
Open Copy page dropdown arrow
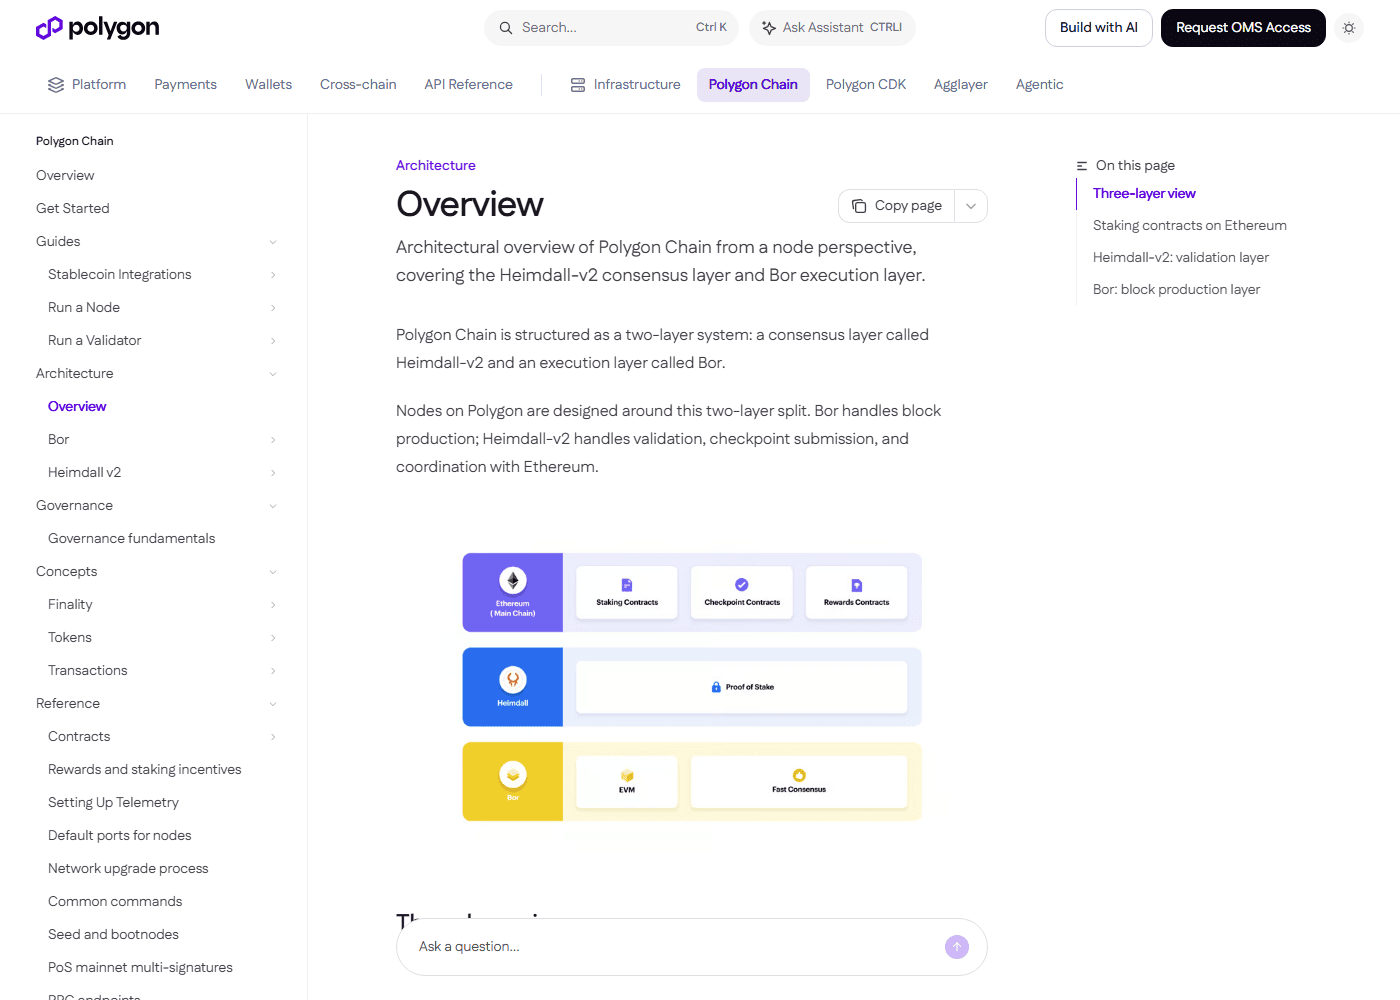click(971, 206)
